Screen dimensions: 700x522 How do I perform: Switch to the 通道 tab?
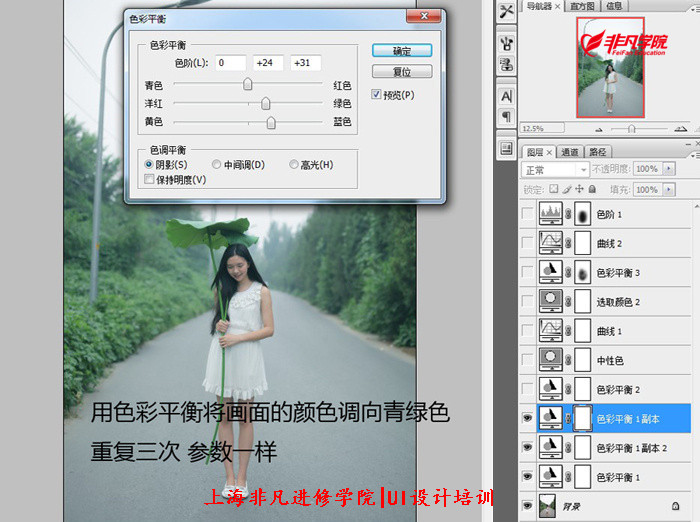click(x=569, y=153)
